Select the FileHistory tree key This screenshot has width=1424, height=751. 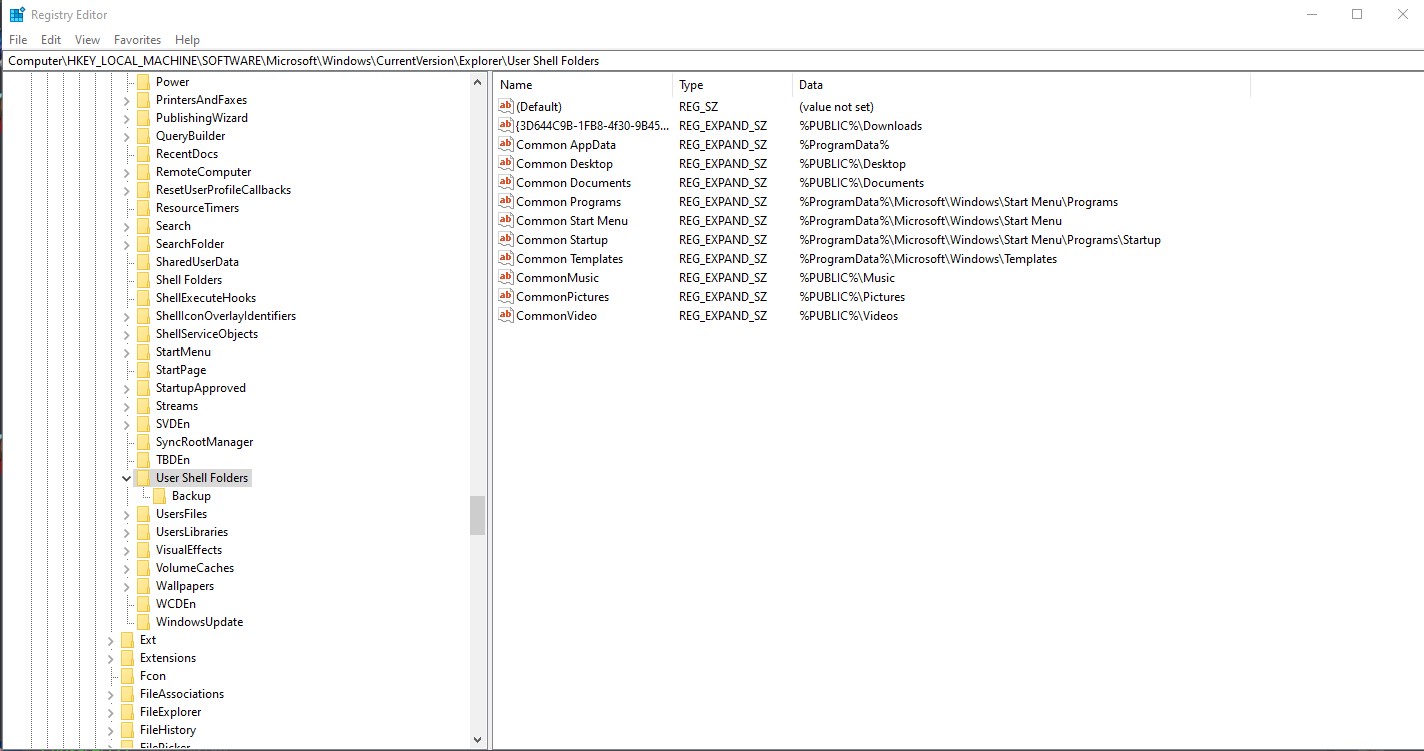167,730
